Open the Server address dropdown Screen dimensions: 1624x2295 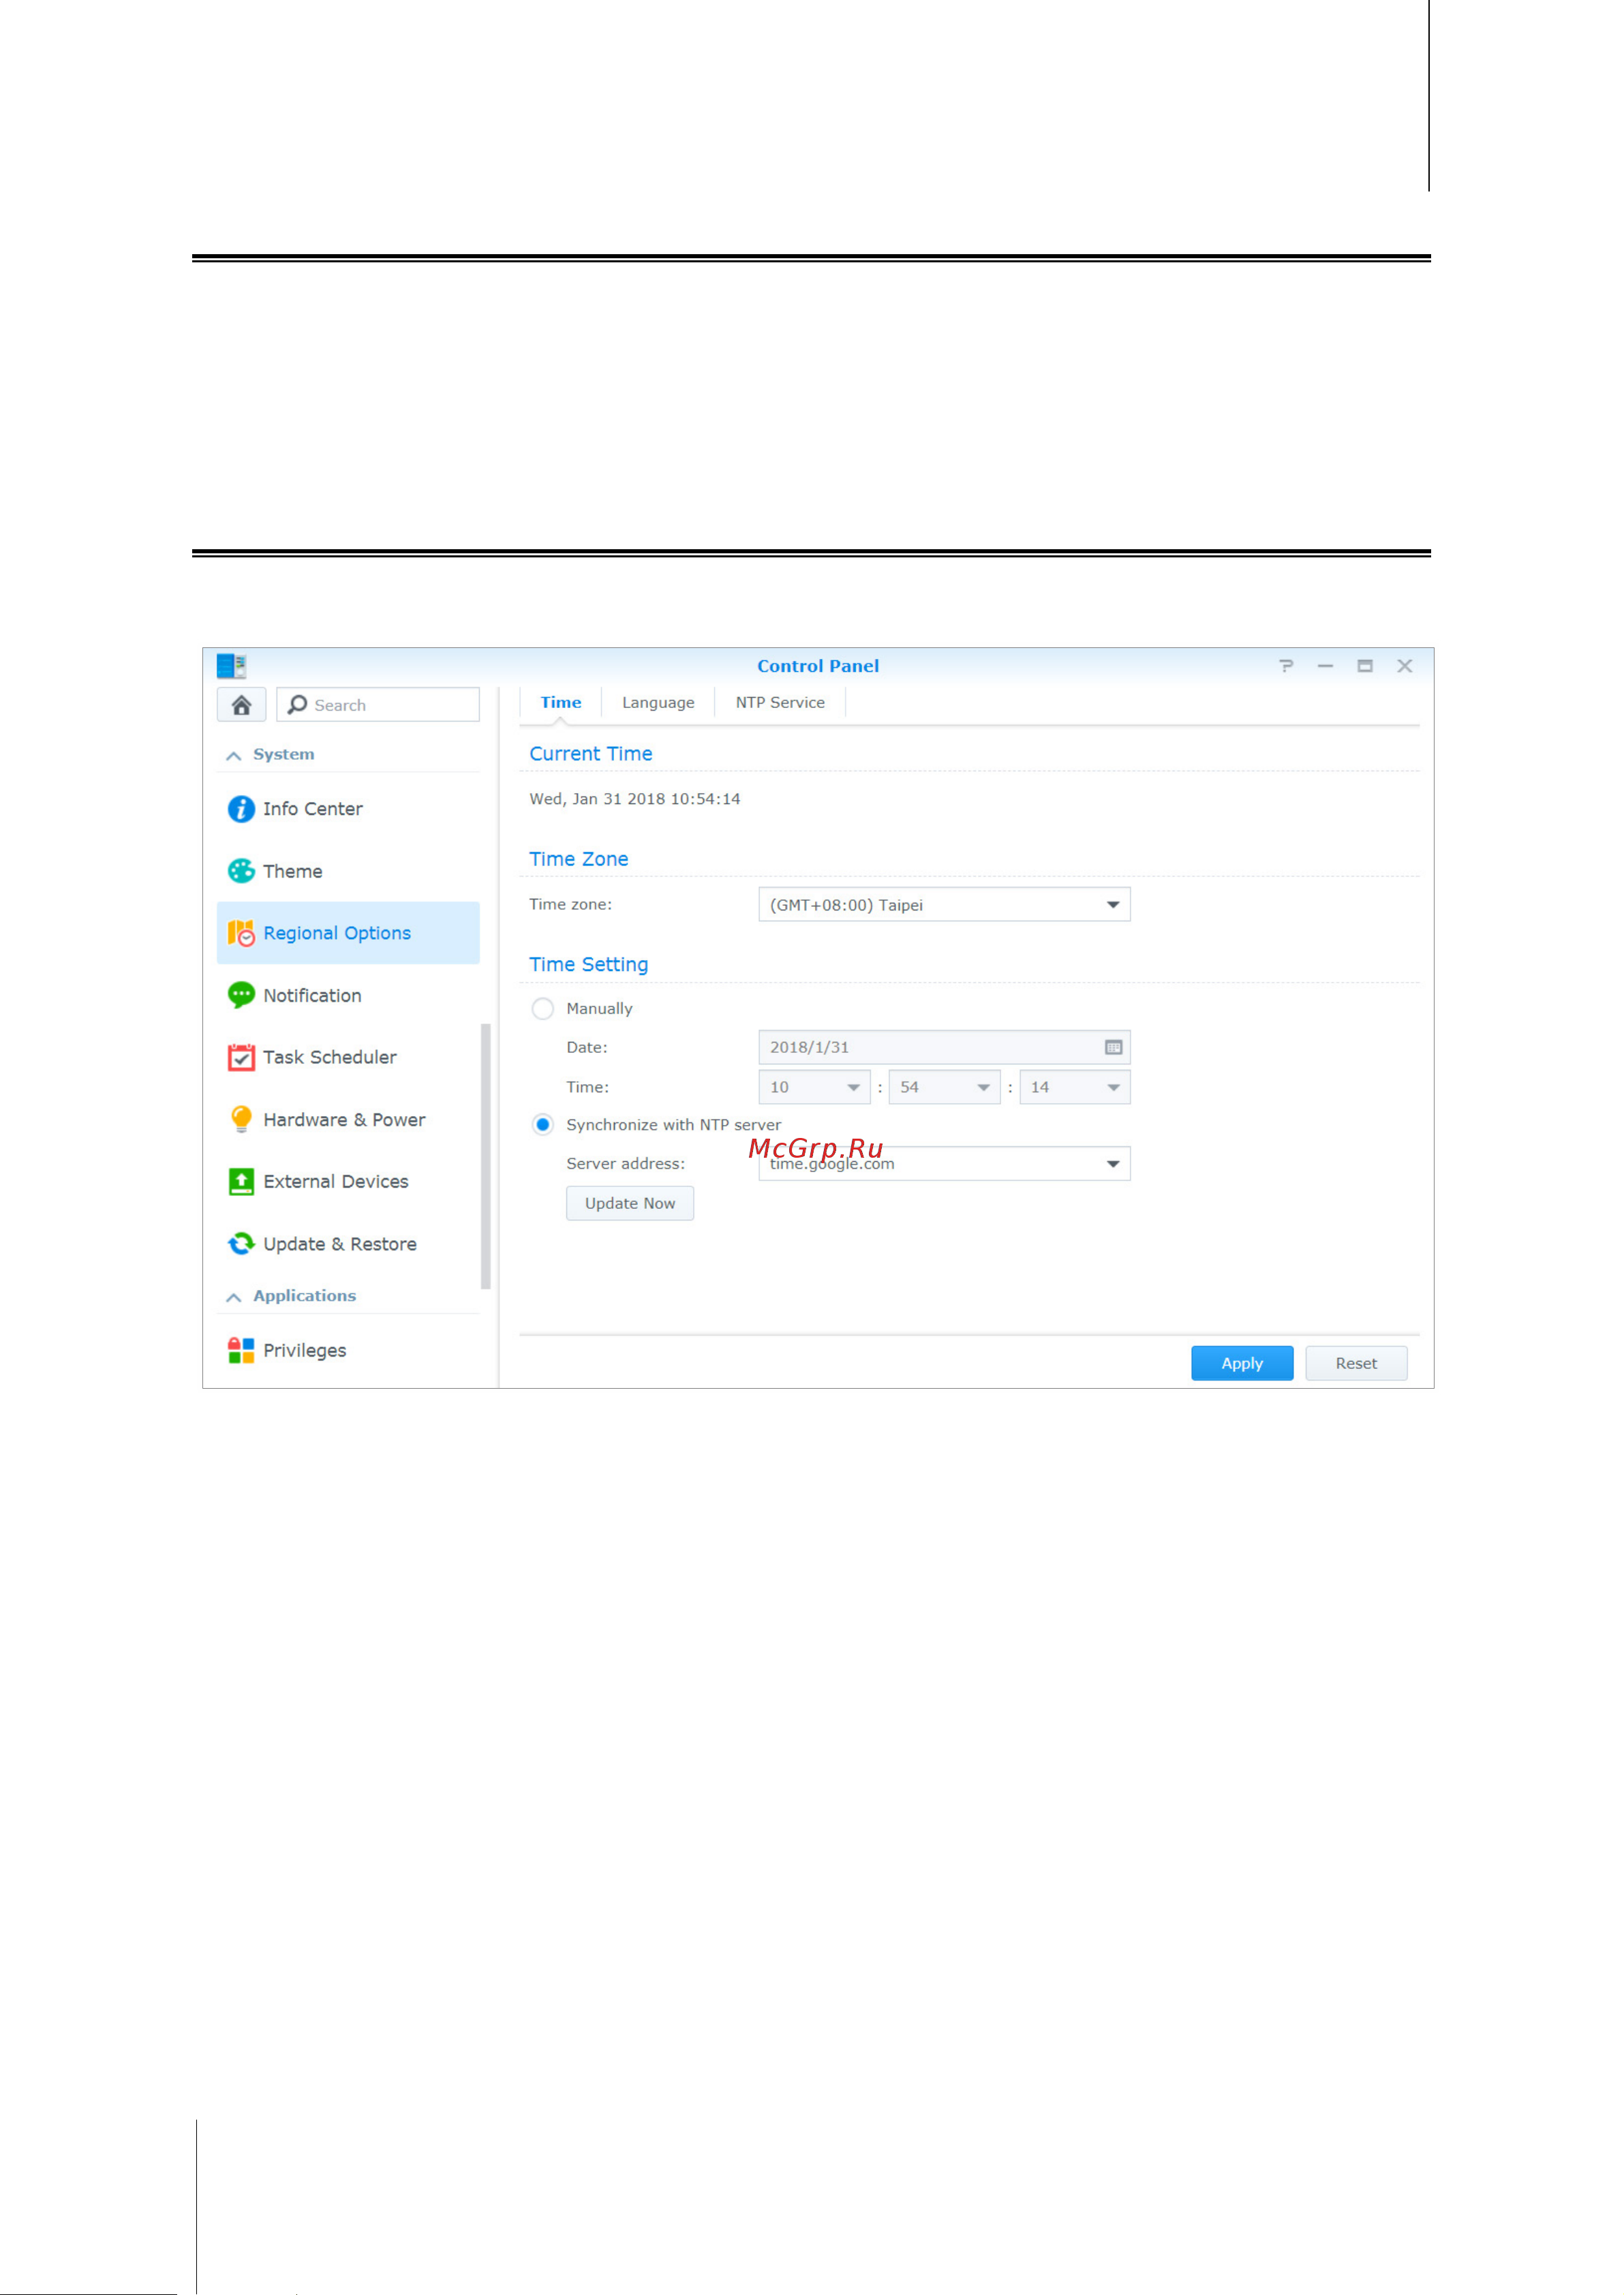pos(944,1164)
